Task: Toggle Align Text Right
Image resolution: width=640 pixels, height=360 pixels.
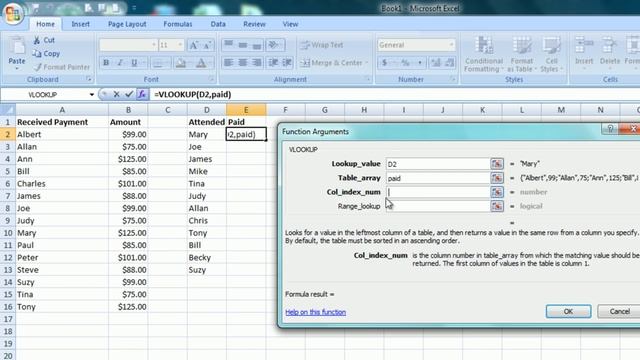Action: click(257, 62)
